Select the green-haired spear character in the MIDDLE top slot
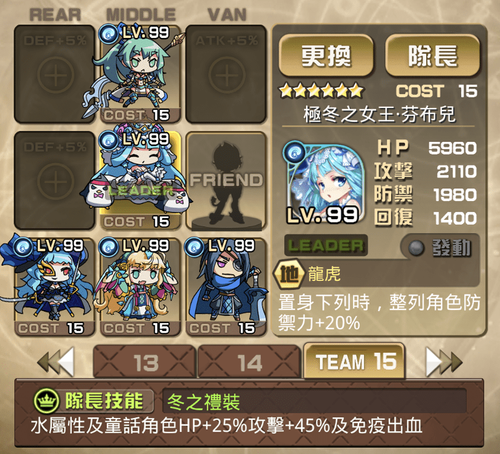The image size is (500, 454). (141, 74)
